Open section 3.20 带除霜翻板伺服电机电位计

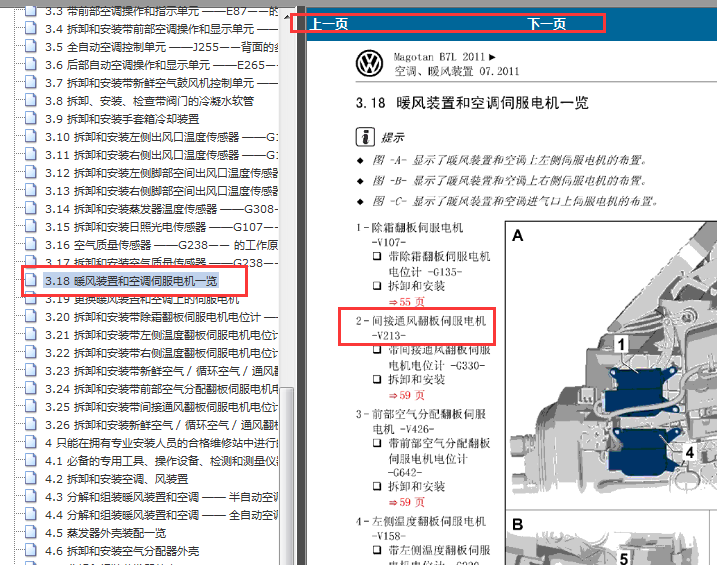click(x=161, y=317)
